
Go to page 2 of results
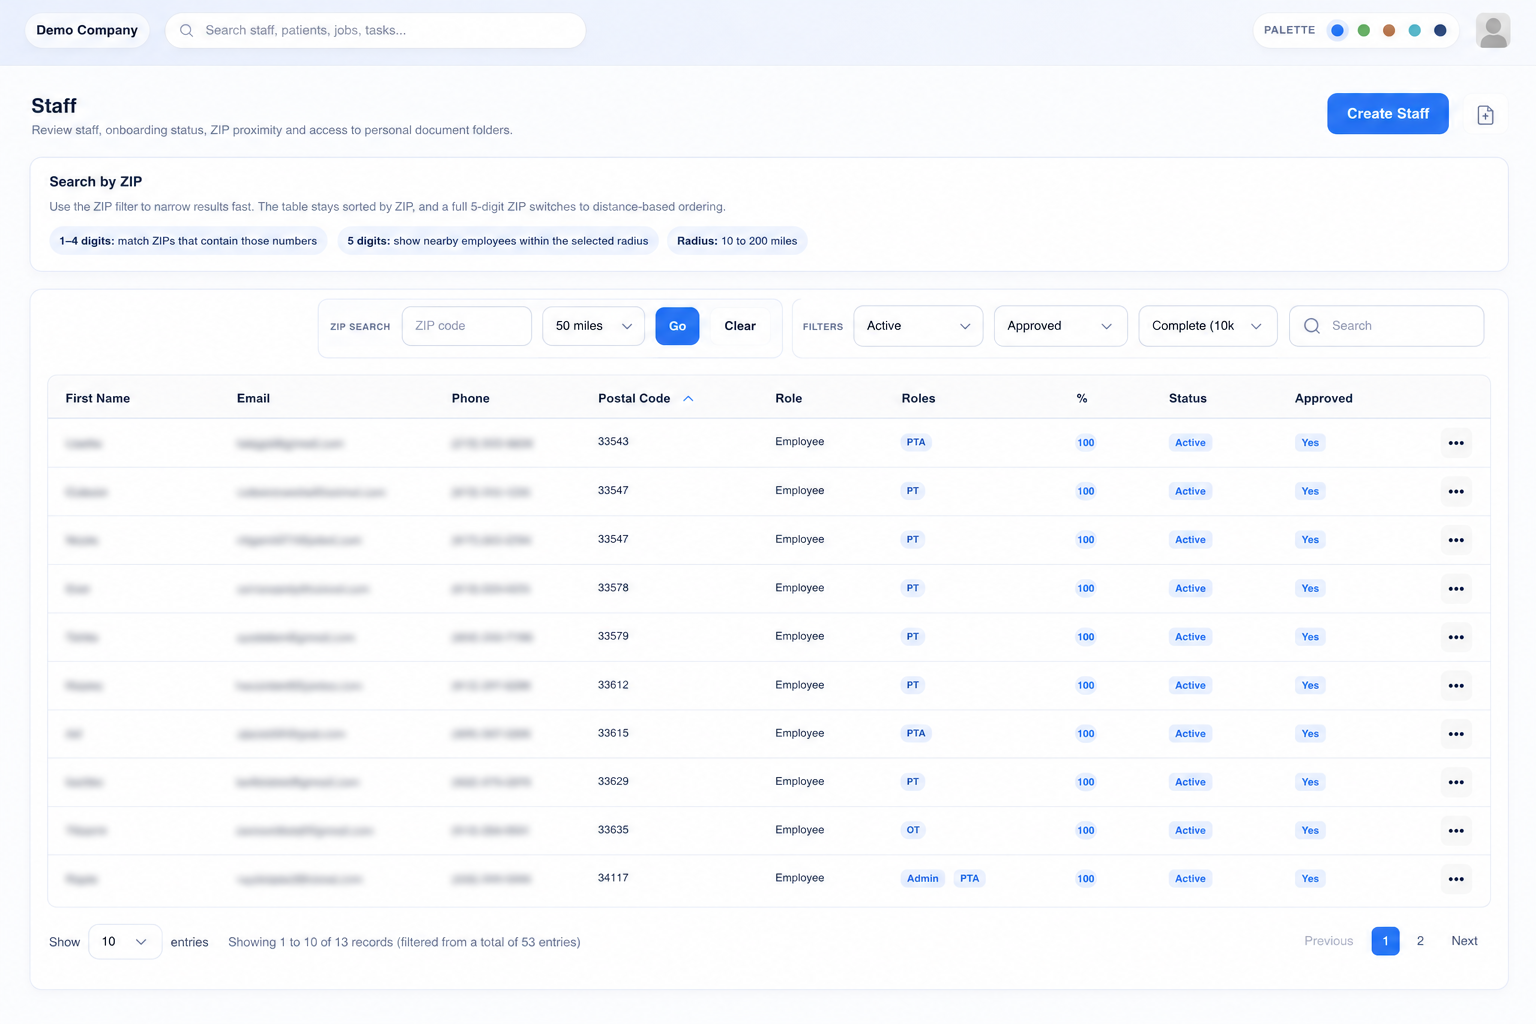(x=1420, y=941)
